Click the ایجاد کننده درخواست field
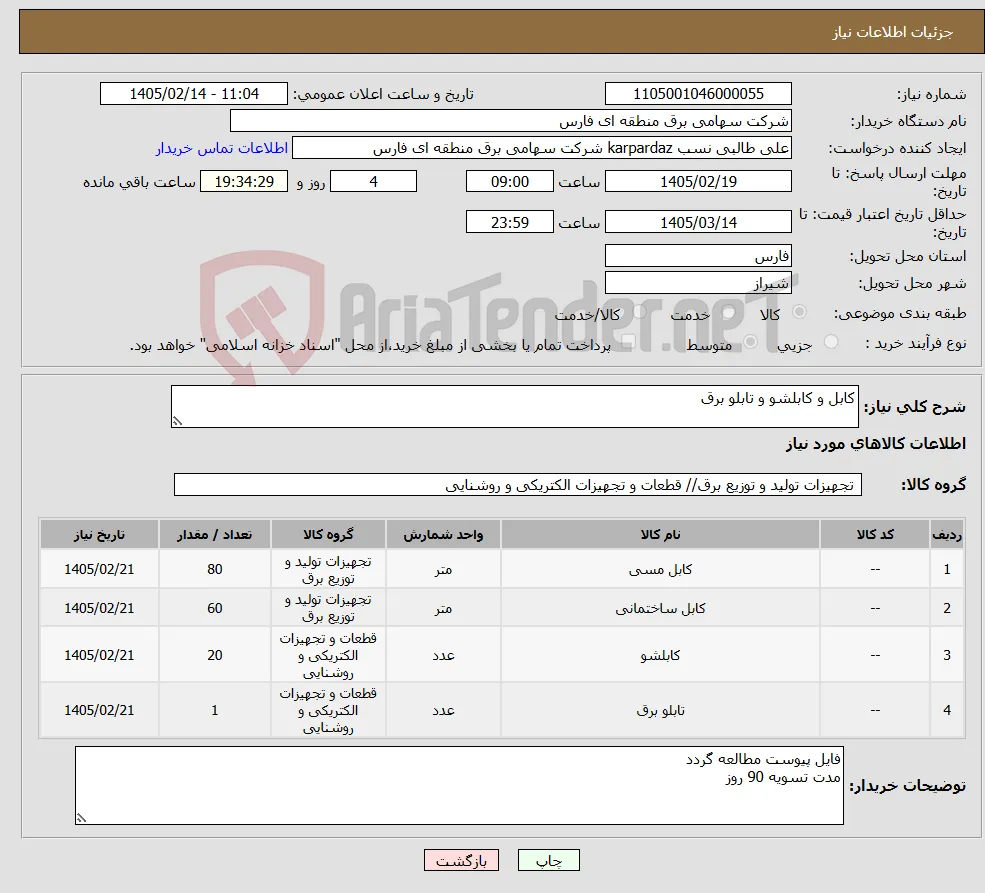The image size is (985, 893). click(x=541, y=148)
